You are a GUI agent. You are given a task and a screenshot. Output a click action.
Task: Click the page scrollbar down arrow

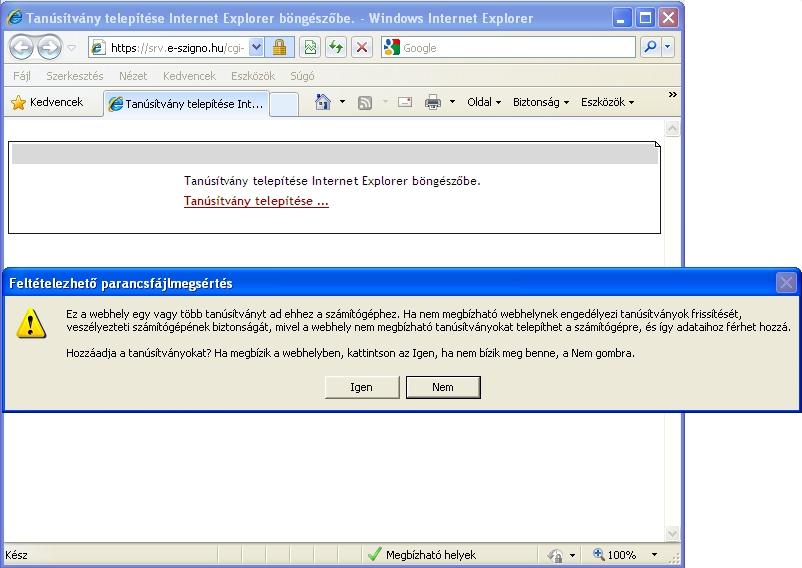click(672, 534)
